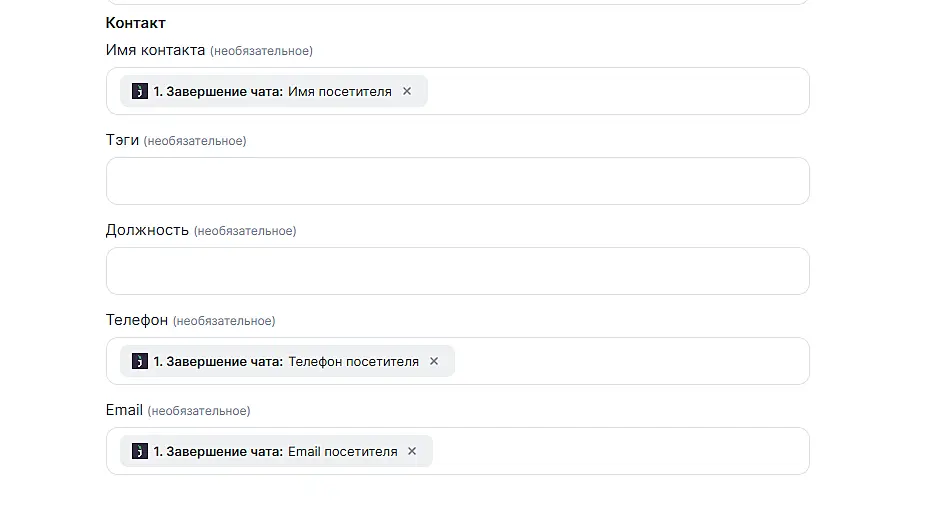The image size is (926, 505).
Task: Click empty space in the Телефон field
Action: coord(630,361)
